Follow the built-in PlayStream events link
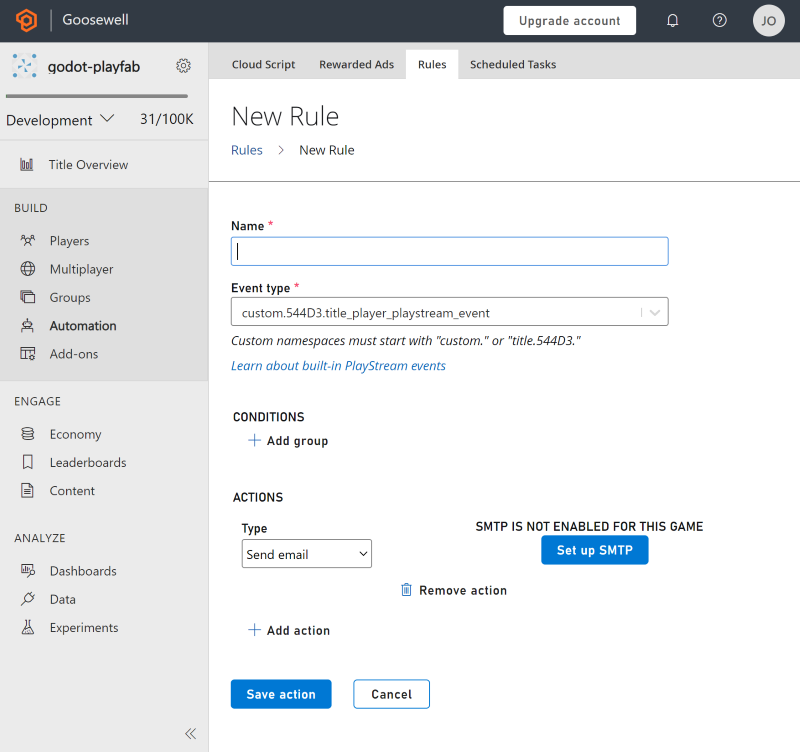Screen dimensions: 800x752 (338, 366)
